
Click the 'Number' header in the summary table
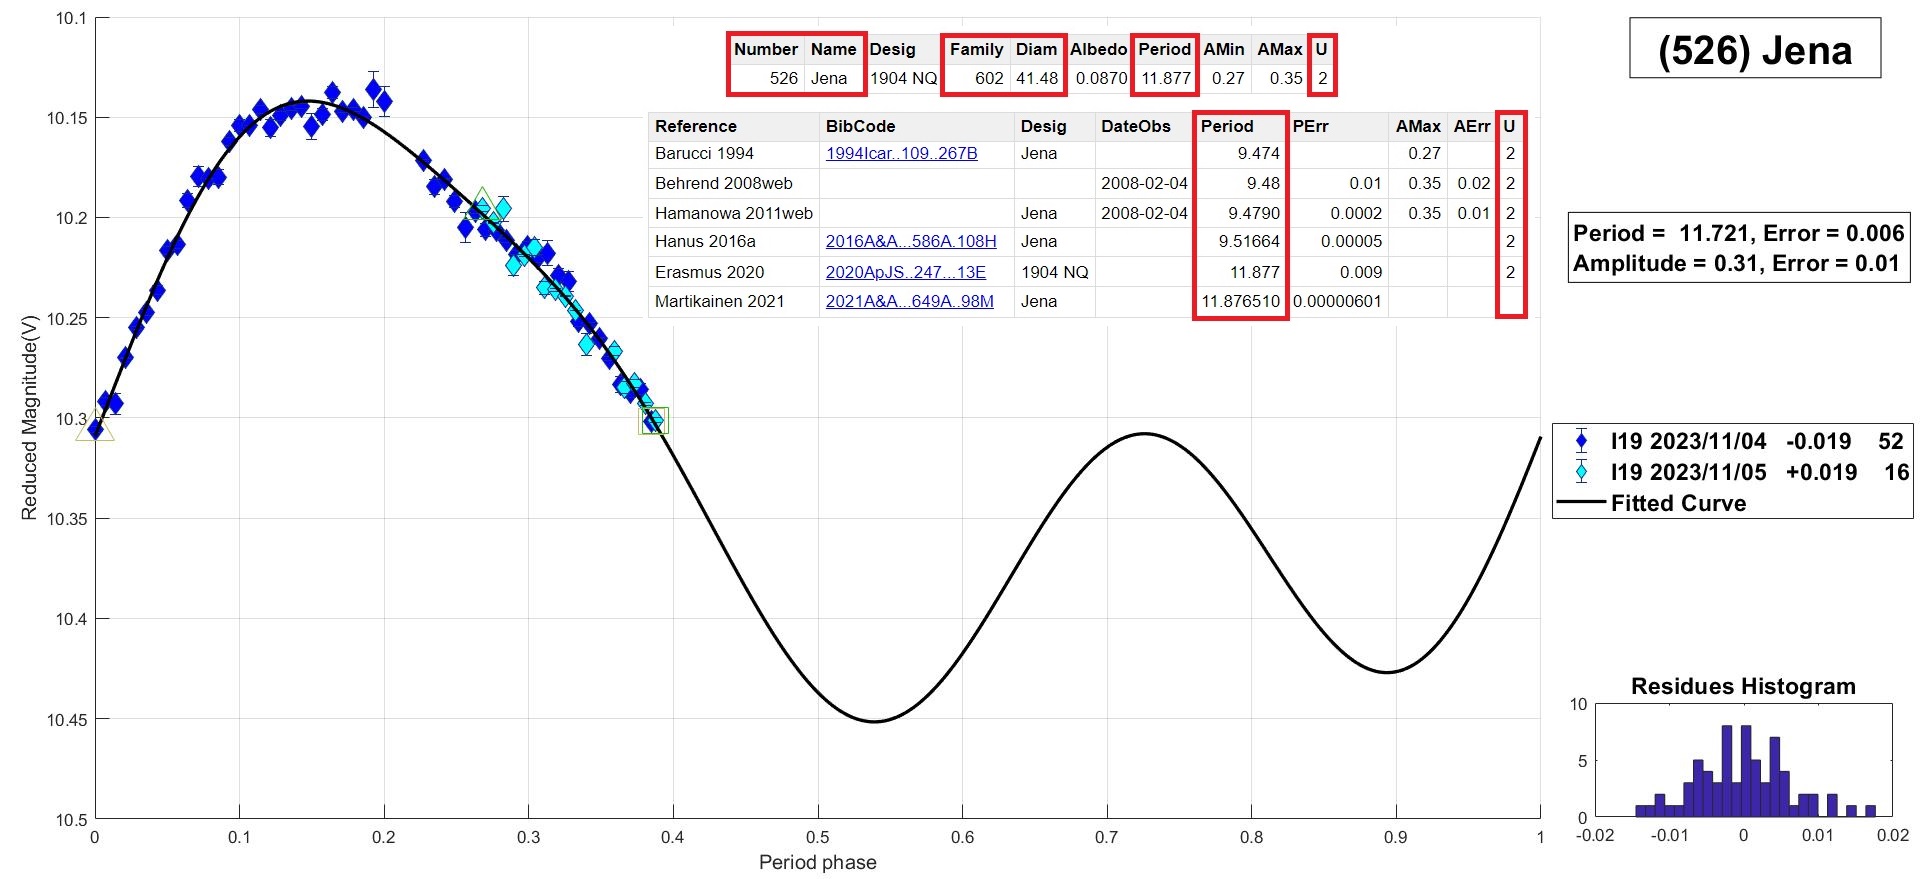click(766, 49)
